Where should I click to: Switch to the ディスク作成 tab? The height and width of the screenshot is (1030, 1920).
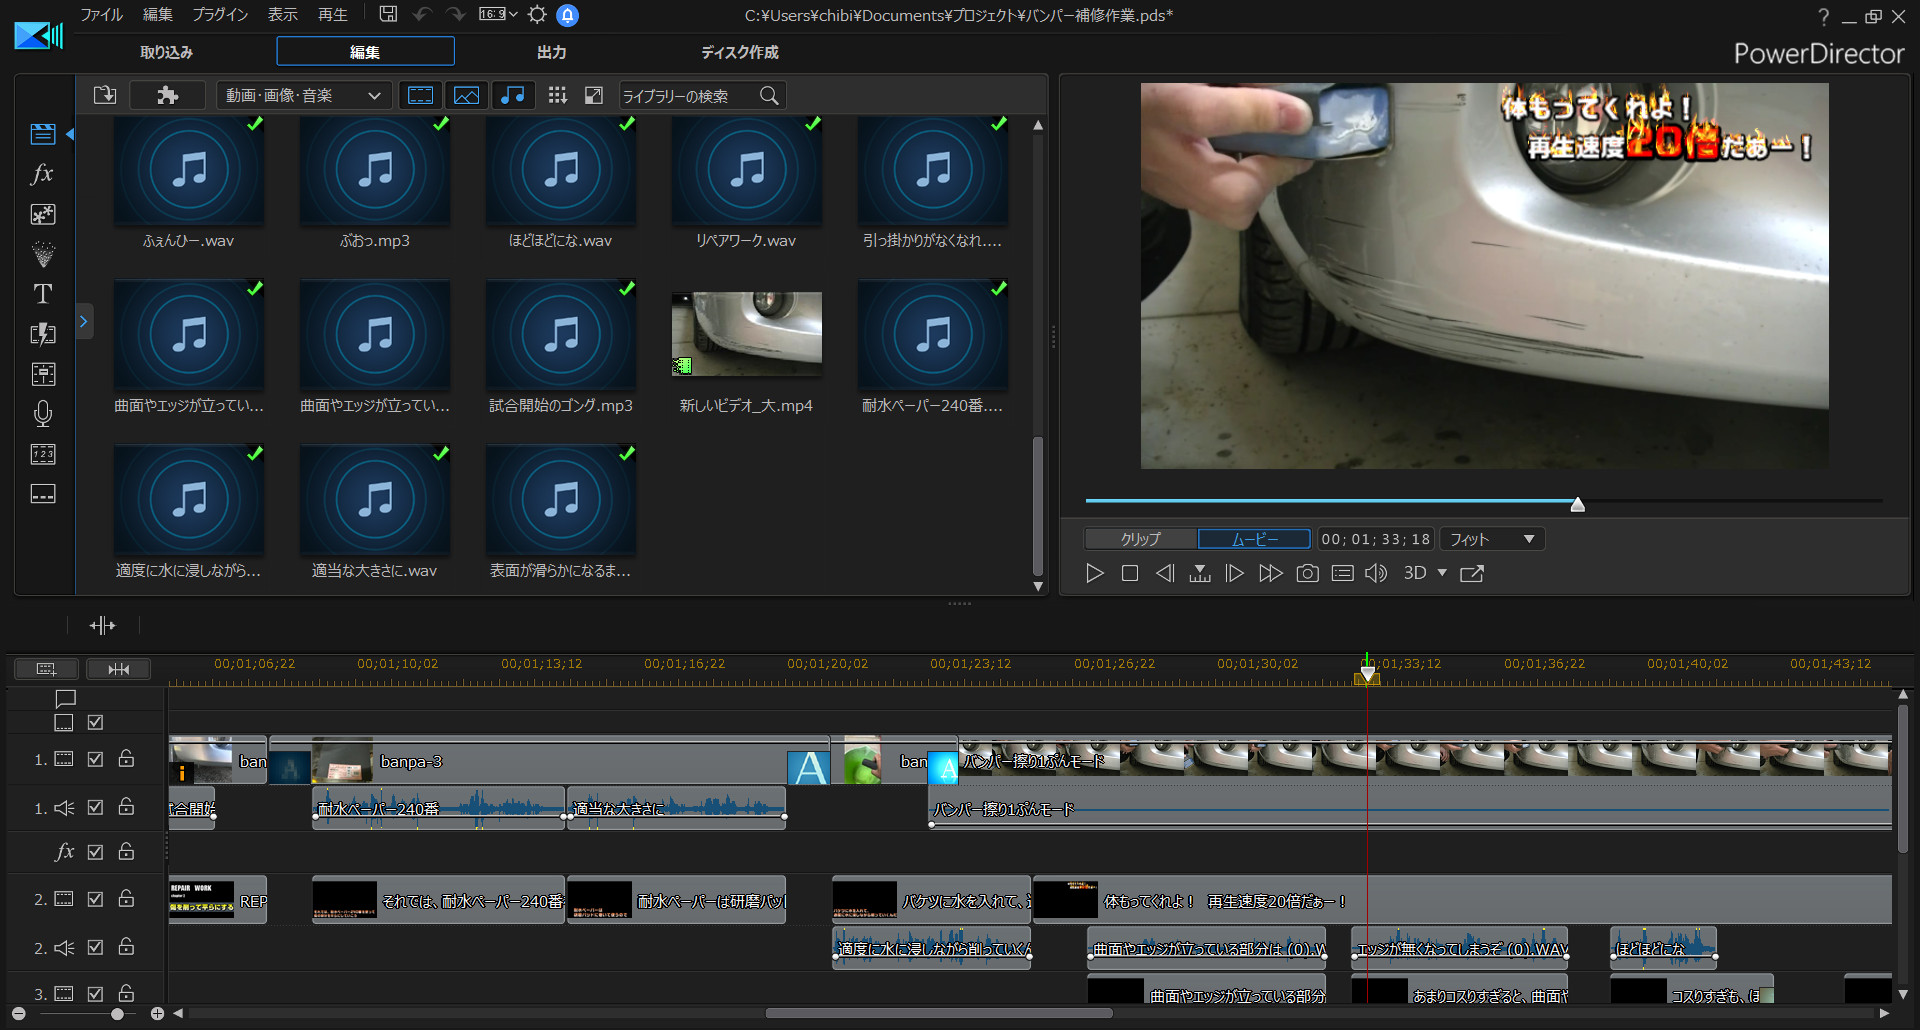point(739,52)
